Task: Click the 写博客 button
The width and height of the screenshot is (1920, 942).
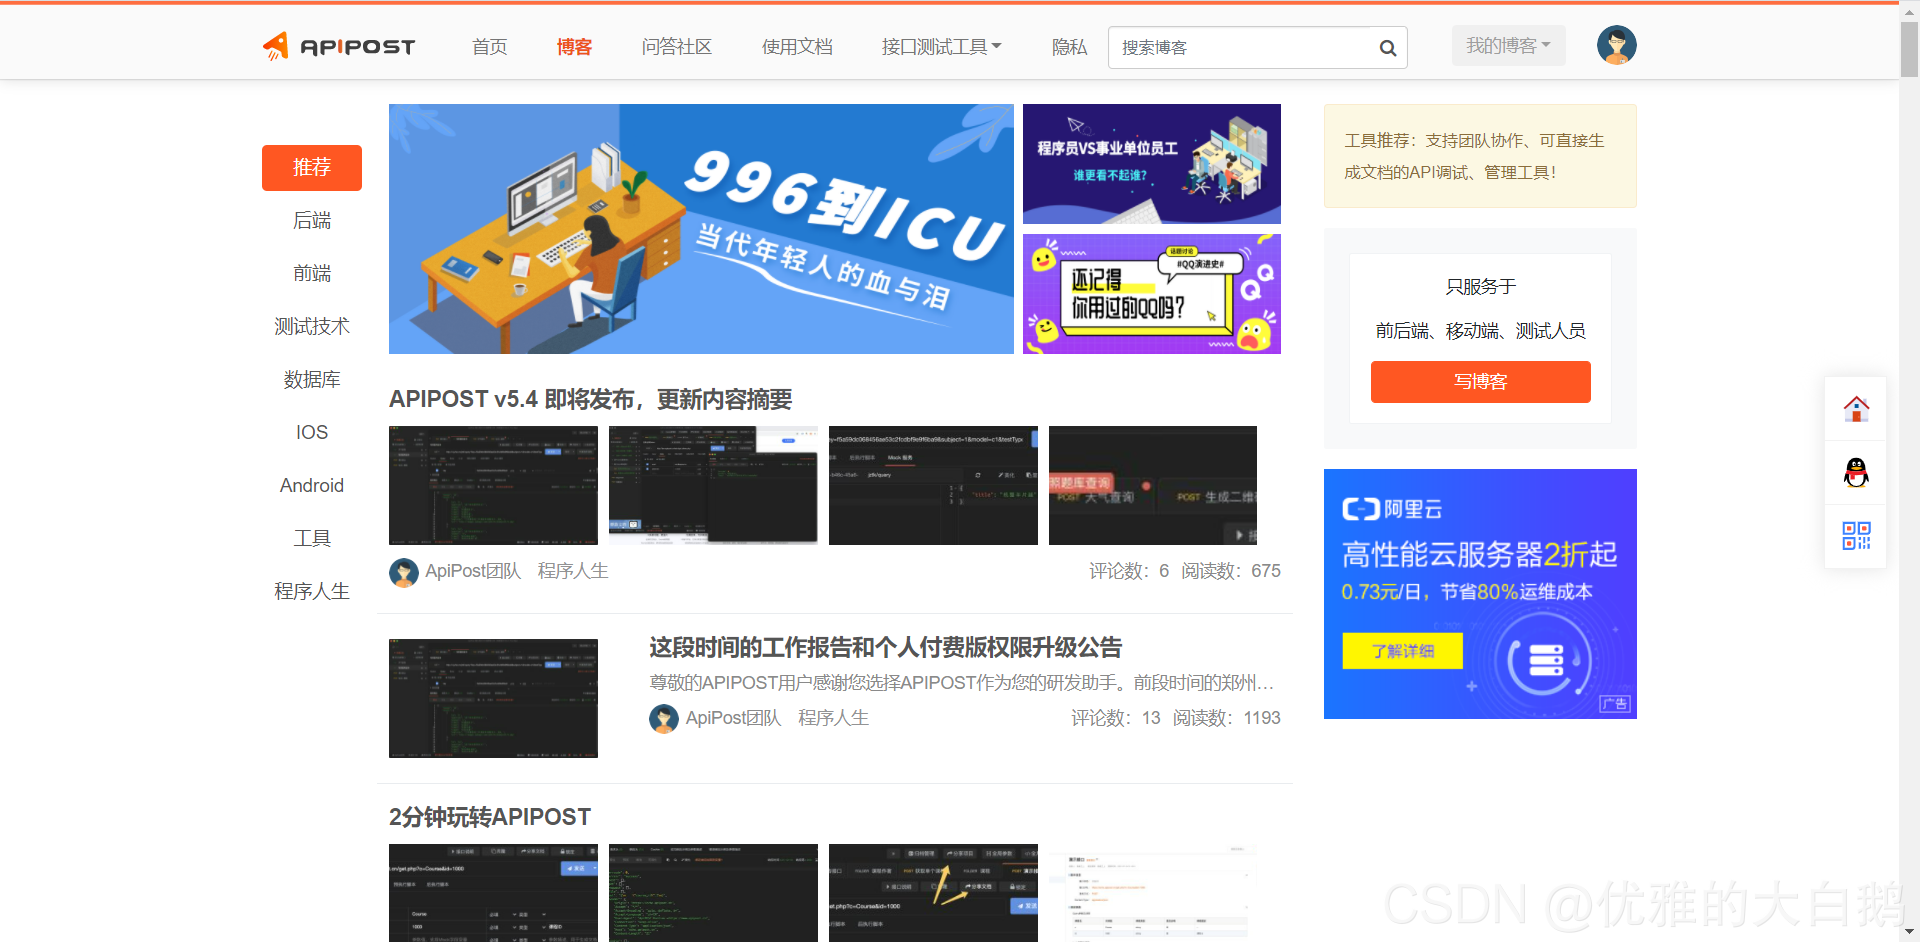Action: click(x=1480, y=382)
